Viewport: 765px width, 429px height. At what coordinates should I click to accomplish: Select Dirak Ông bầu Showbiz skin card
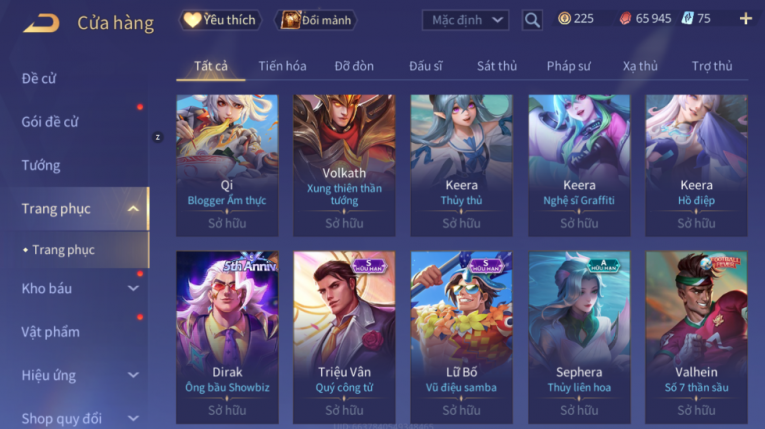click(227, 337)
